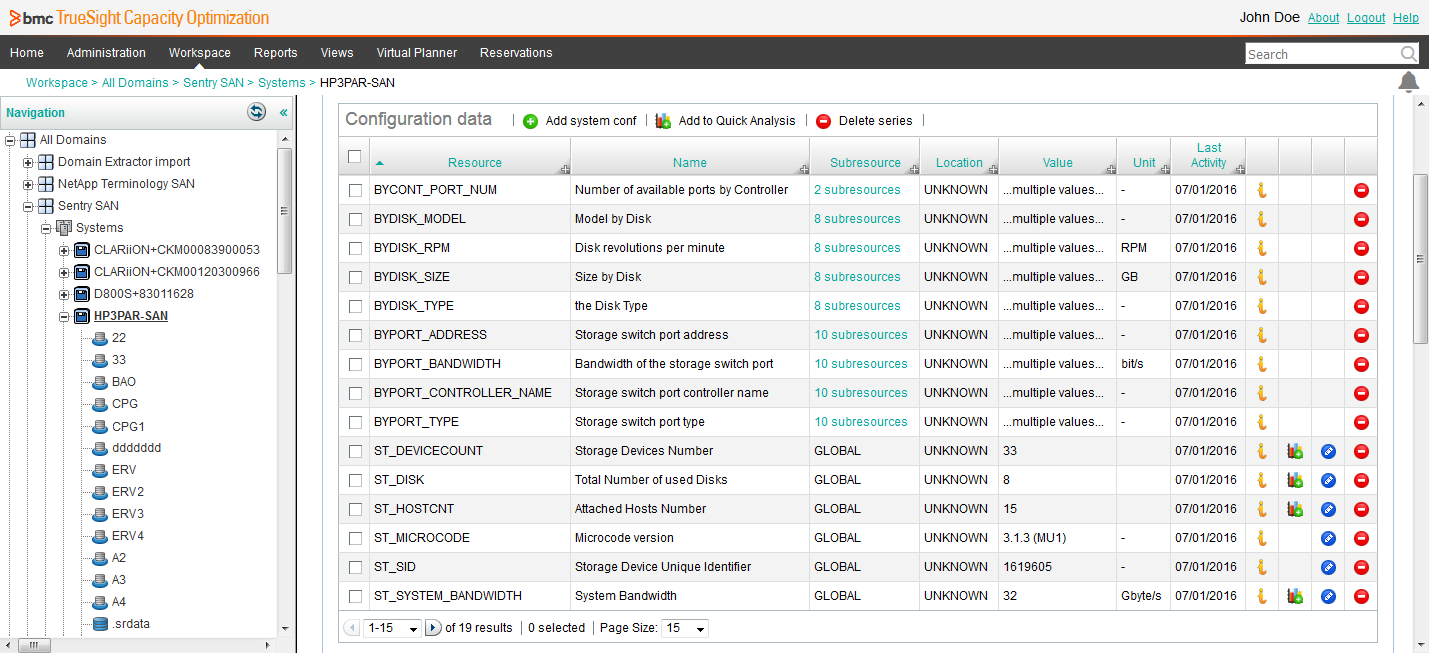Click the green Add system conf icon
The image size is (1429, 653).
530,121
